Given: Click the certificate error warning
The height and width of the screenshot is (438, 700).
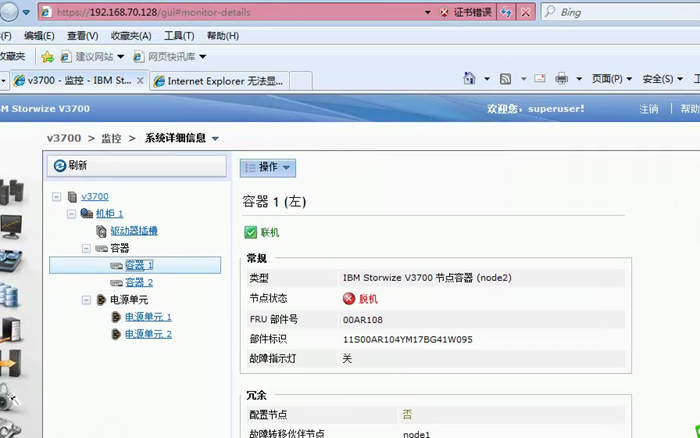Looking at the screenshot, I should pos(464,13).
